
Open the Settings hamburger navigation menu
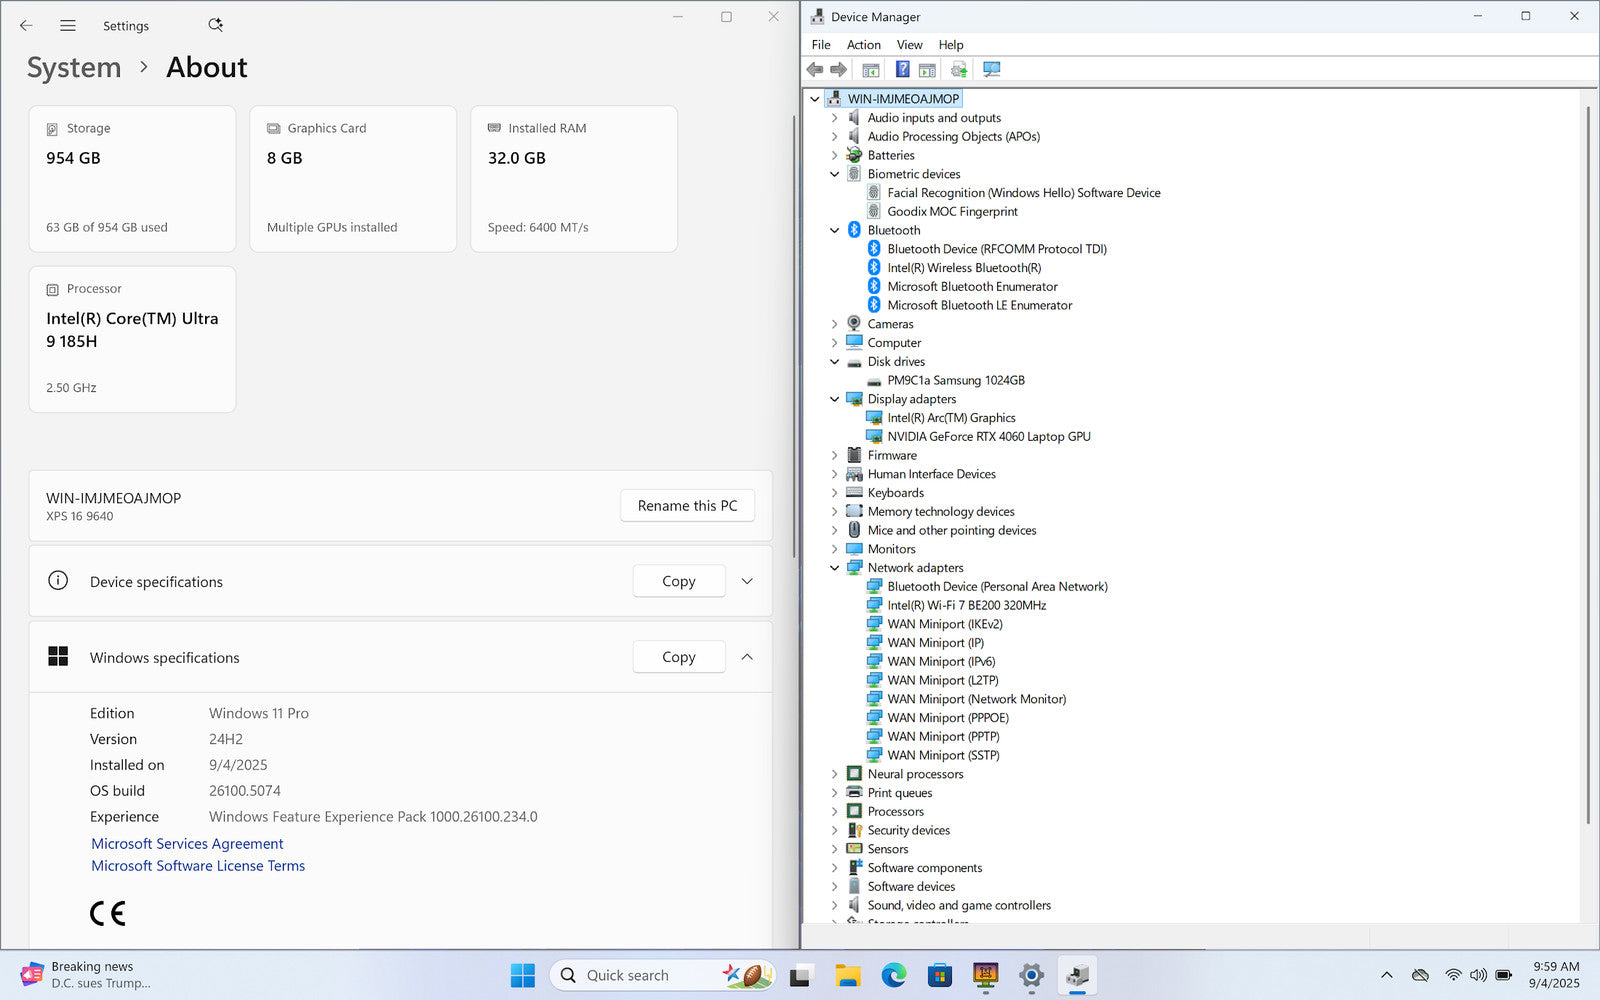coord(68,26)
